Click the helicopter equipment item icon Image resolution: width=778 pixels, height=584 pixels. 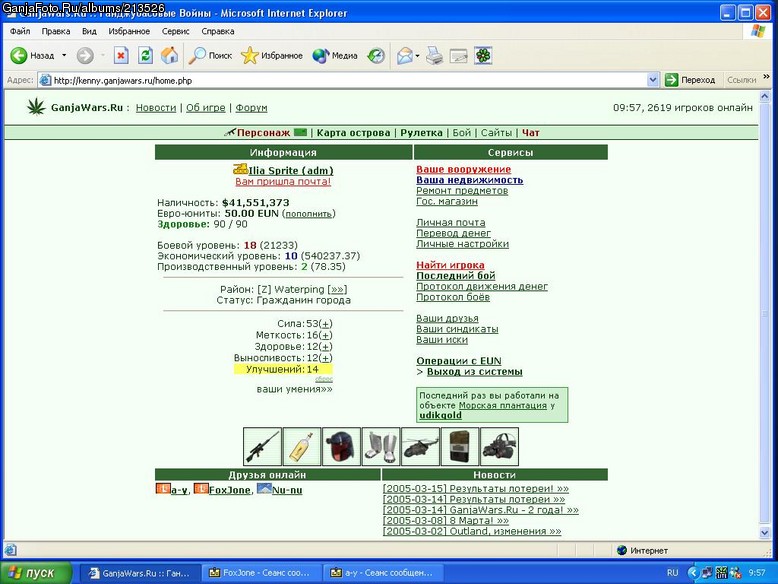coord(420,447)
